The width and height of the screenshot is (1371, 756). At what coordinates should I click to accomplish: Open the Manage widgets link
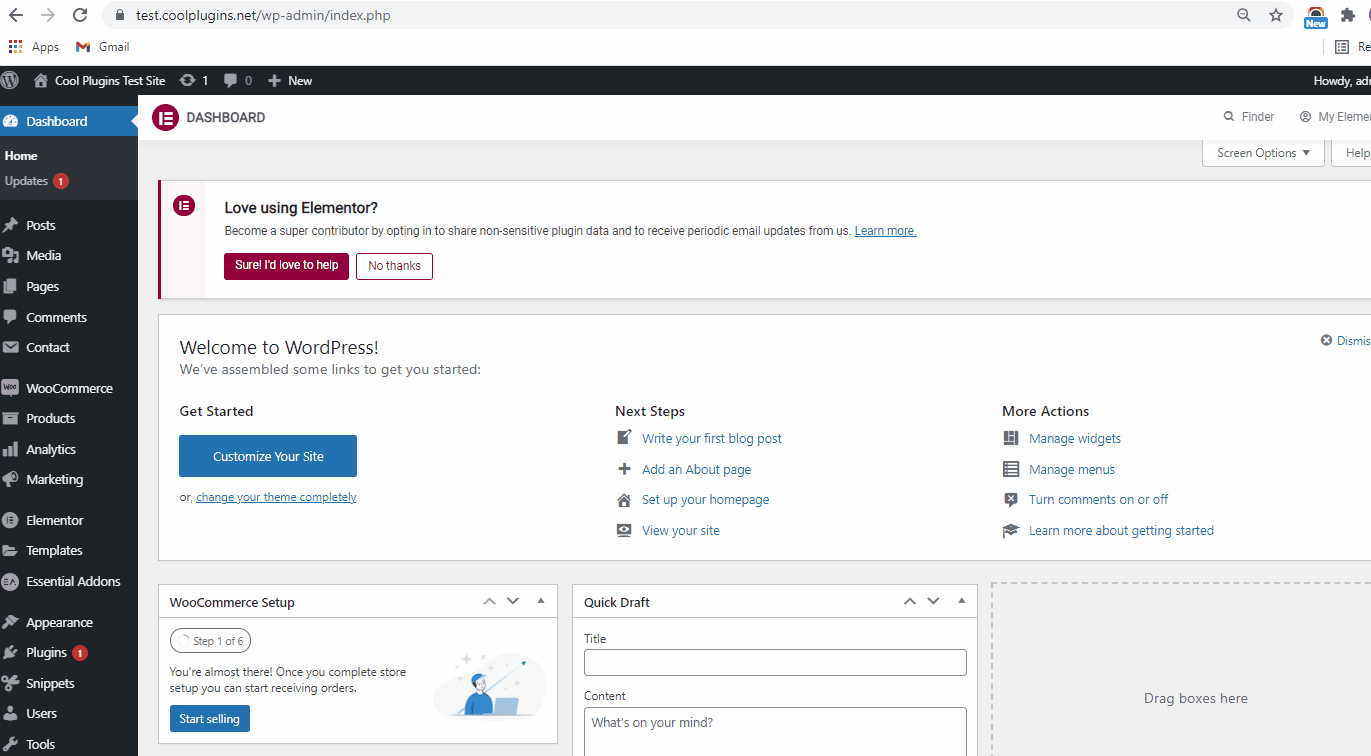pyautogui.click(x=1075, y=438)
